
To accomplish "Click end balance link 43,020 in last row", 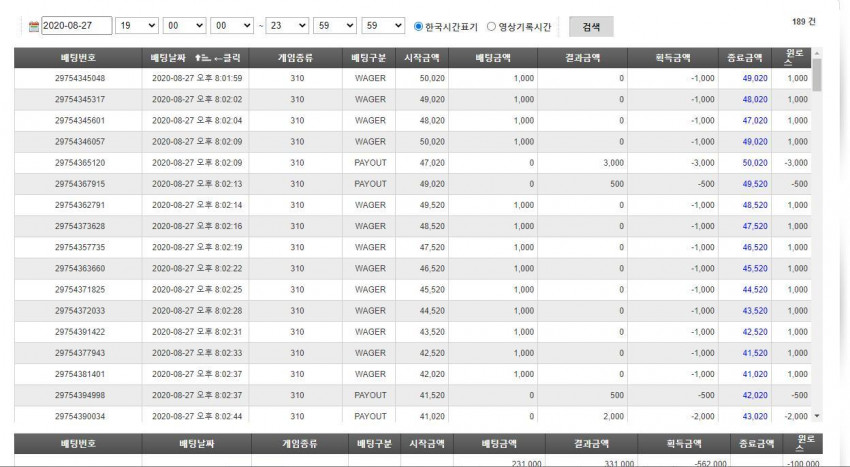I will [755, 417].
